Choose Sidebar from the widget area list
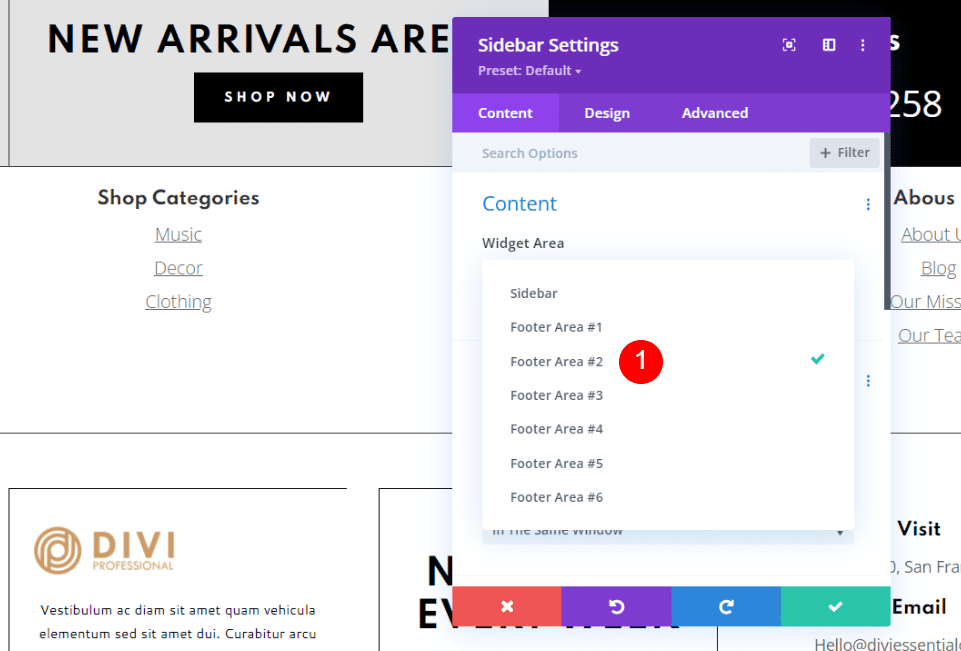 [534, 293]
